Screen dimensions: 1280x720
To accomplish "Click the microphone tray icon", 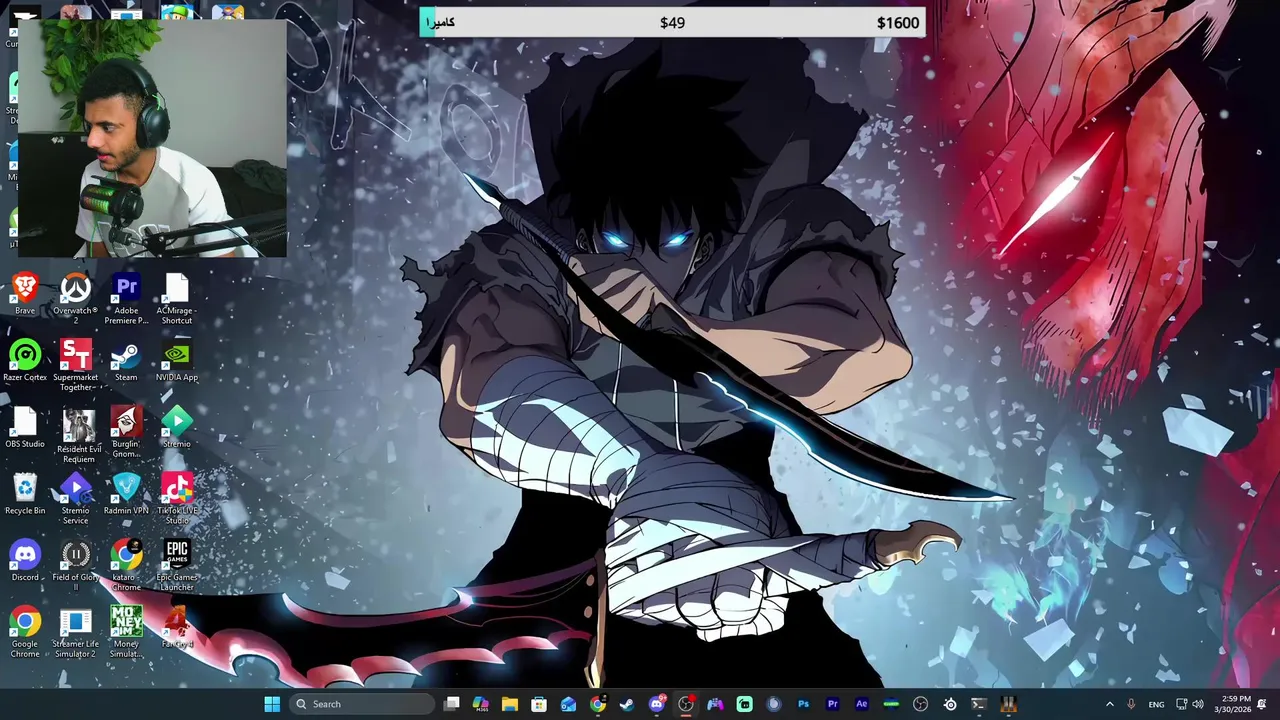I will [x=1131, y=704].
